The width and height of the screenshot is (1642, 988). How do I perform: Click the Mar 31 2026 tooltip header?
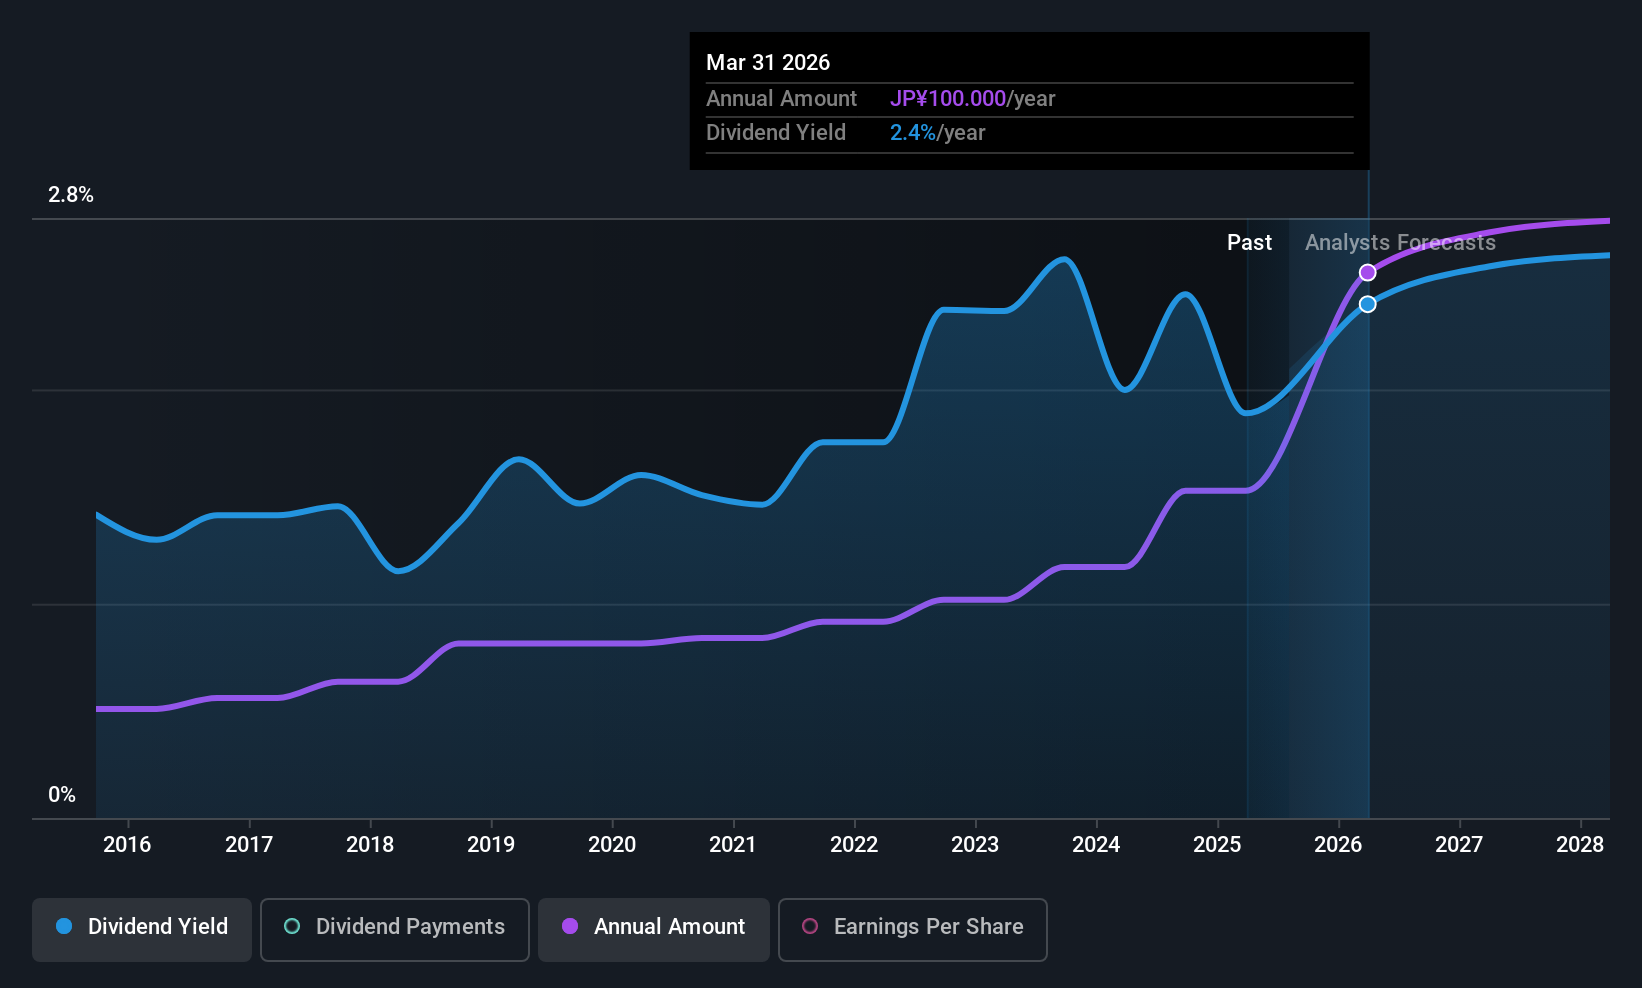(x=768, y=62)
